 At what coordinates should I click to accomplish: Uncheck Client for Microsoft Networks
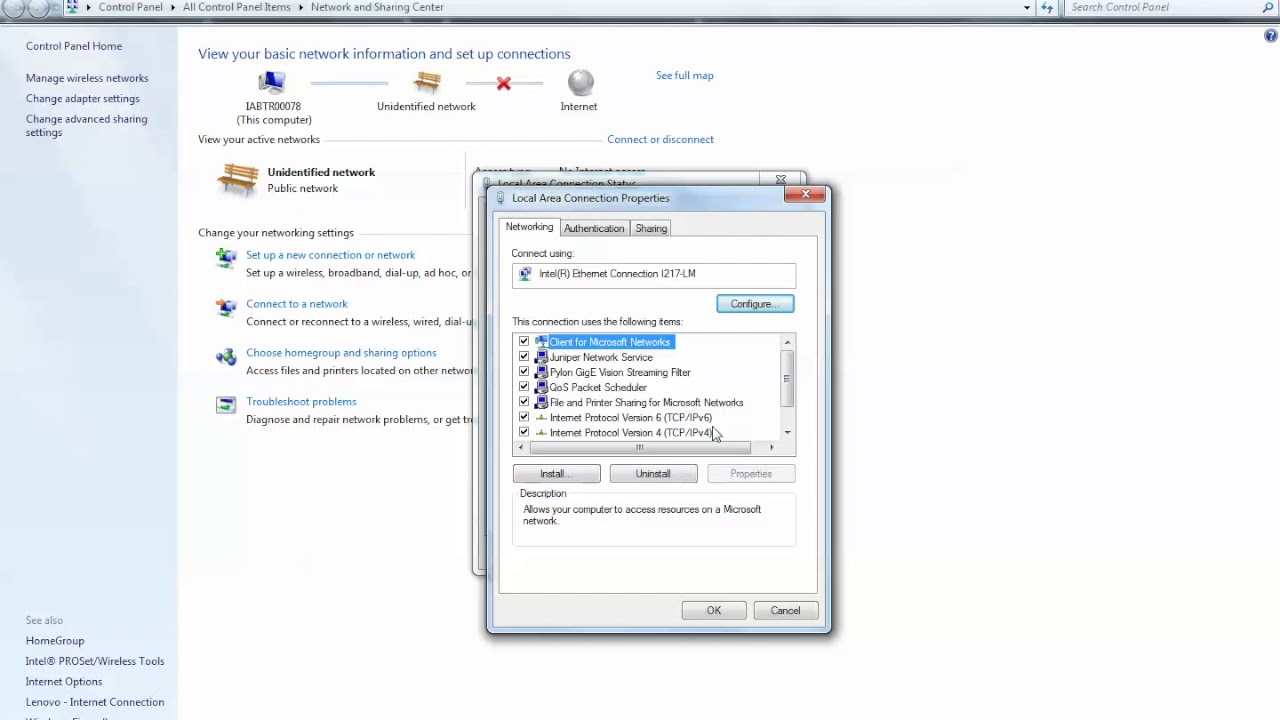click(x=523, y=342)
